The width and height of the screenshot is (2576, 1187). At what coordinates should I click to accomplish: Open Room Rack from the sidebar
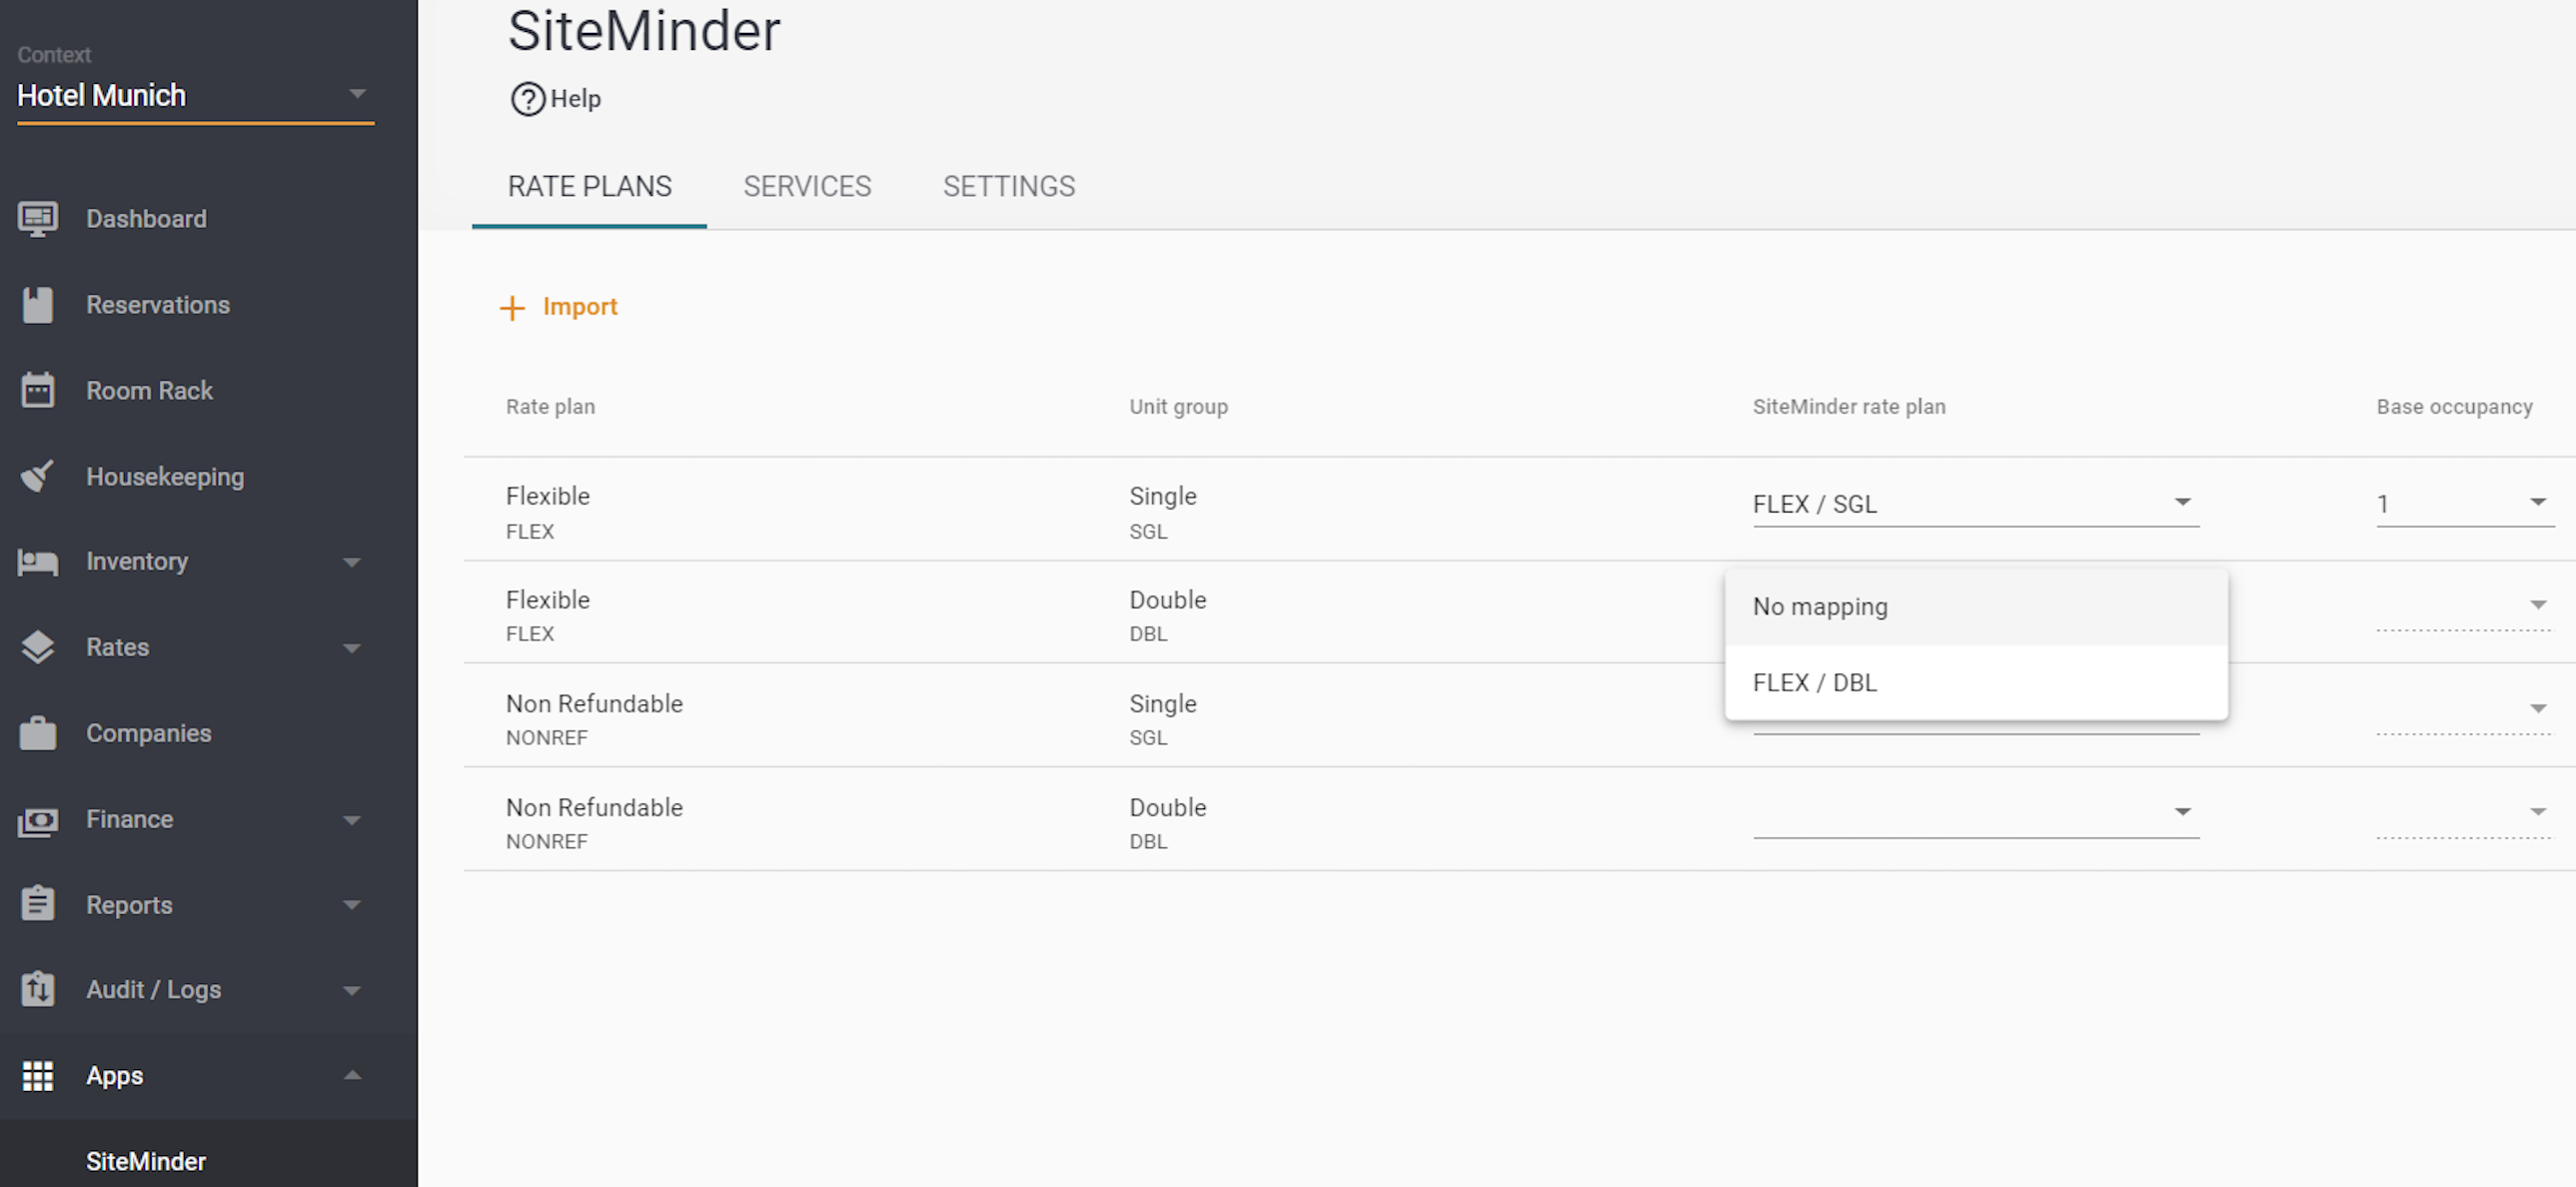point(150,391)
